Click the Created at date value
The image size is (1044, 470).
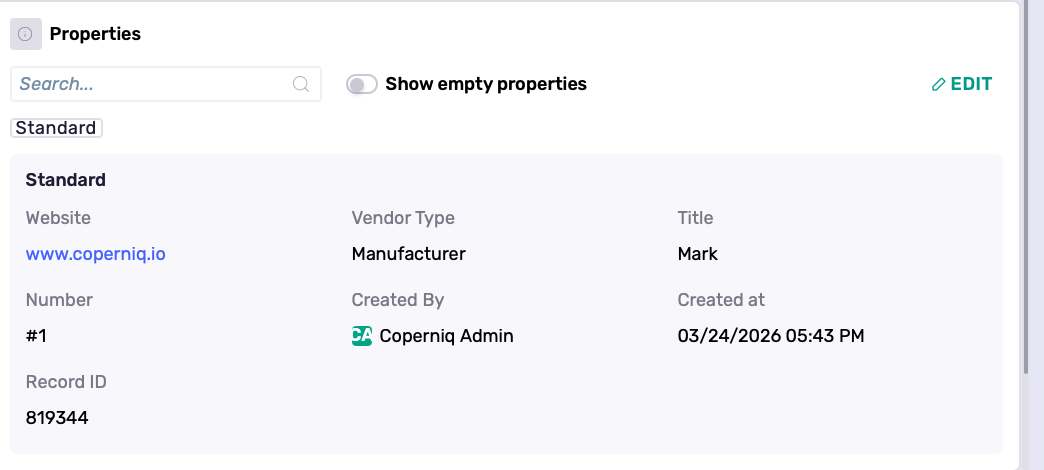coord(771,336)
